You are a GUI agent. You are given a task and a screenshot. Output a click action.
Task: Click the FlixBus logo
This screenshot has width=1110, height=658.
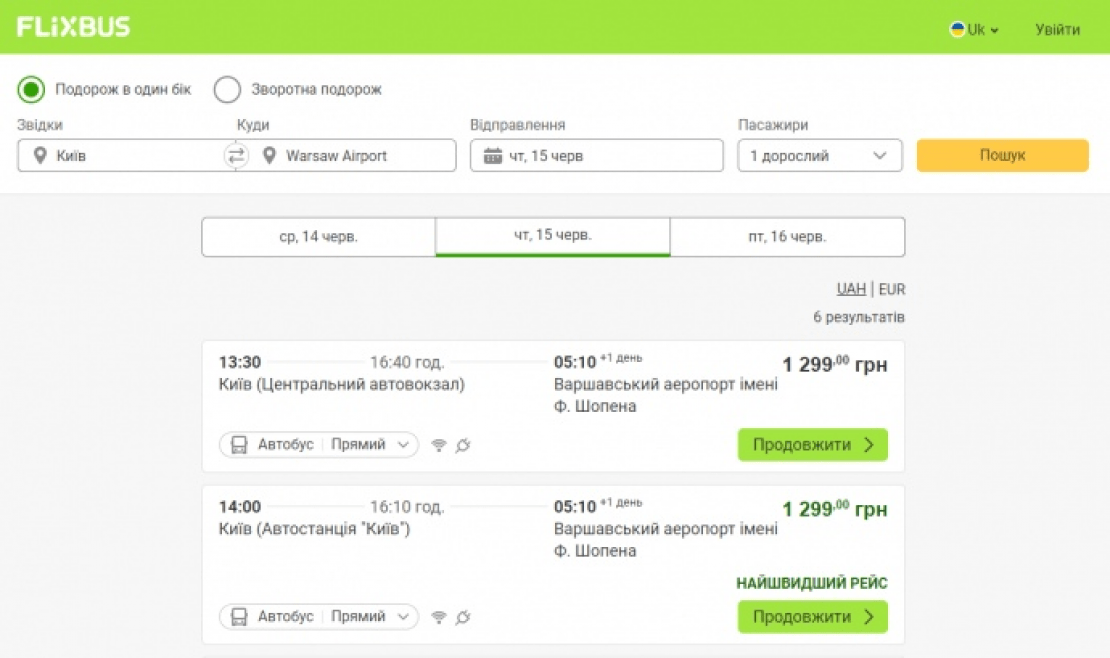[x=74, y=27]
